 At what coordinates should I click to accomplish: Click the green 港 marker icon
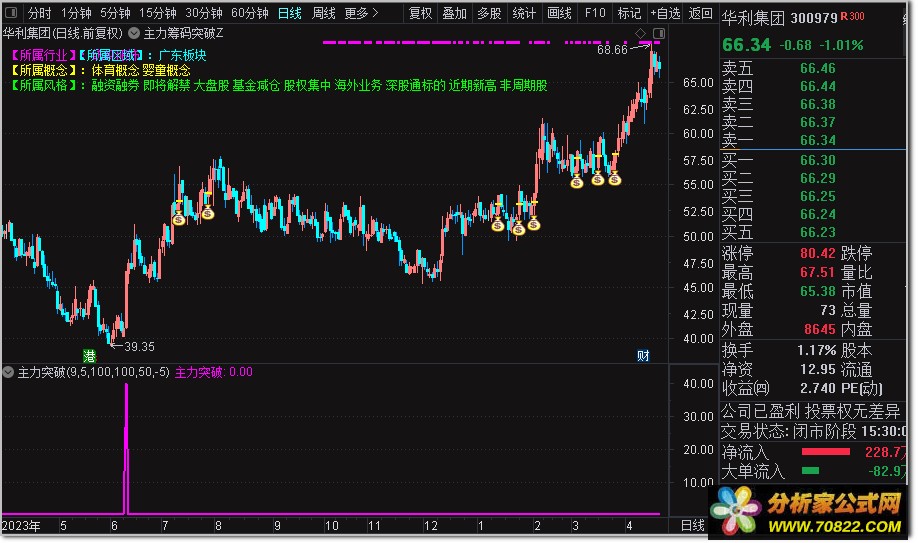[x=89, y=356]
